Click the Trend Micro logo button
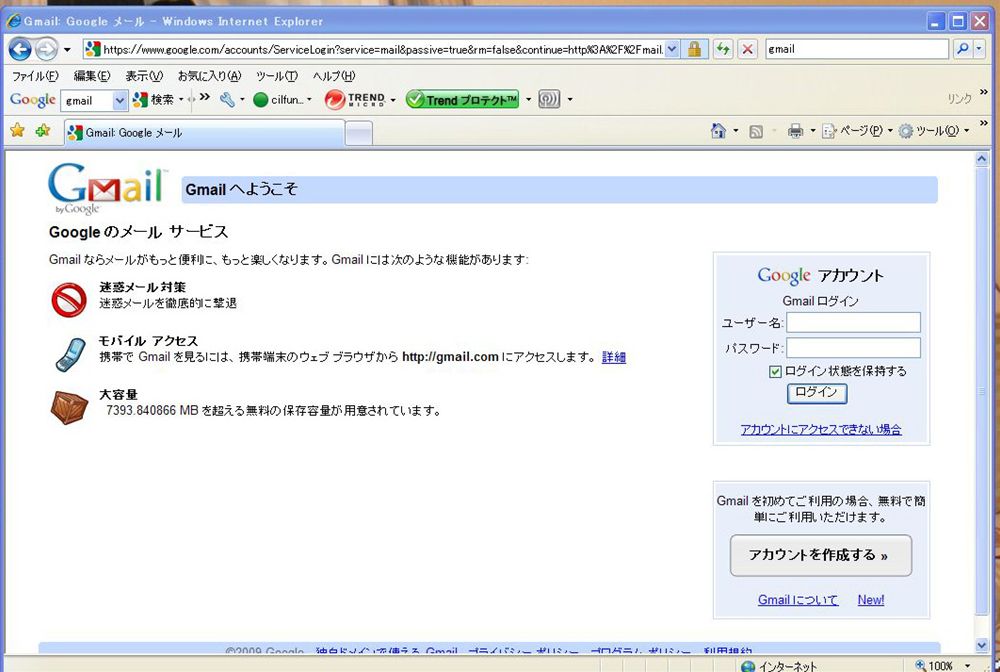Image resolution: width=1000 pixels, height=672 pixels. pyautogui.click(x=355, y=99)
